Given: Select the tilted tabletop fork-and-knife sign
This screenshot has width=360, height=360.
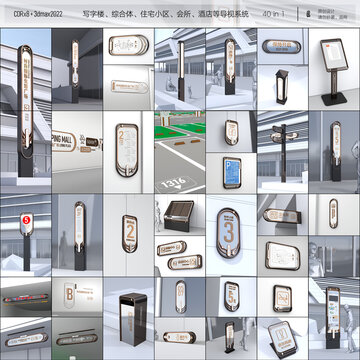Looking at the screenshot, I should (x=283, y=338).
